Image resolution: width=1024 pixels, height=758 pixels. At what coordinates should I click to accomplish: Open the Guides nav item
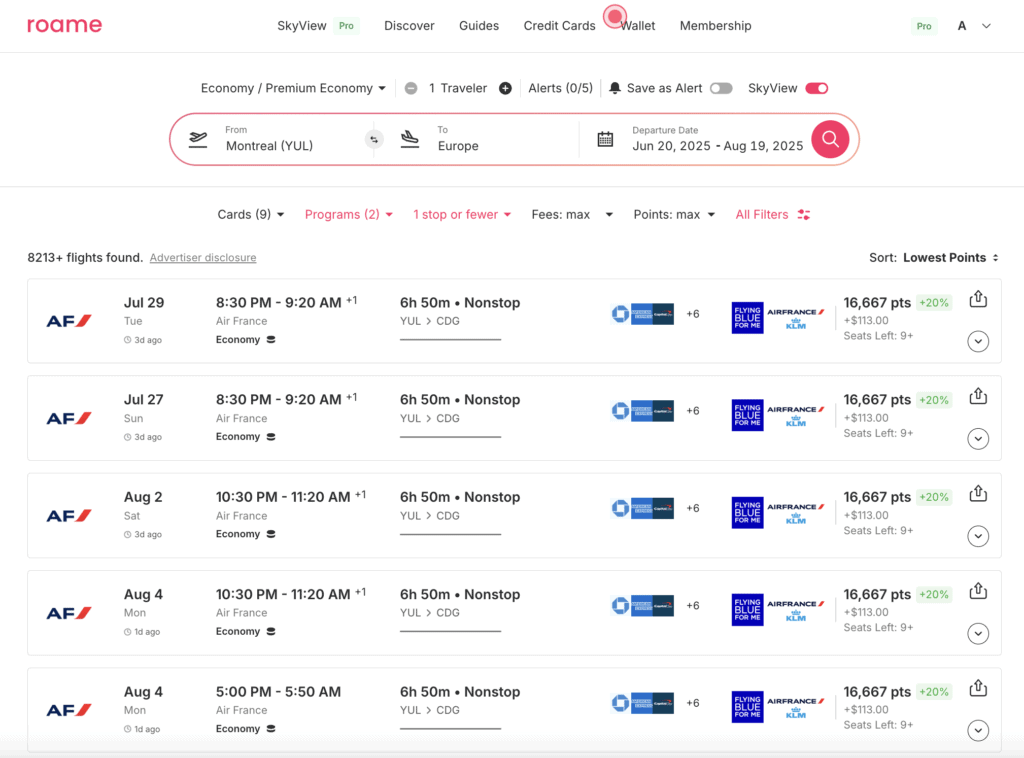479,26
